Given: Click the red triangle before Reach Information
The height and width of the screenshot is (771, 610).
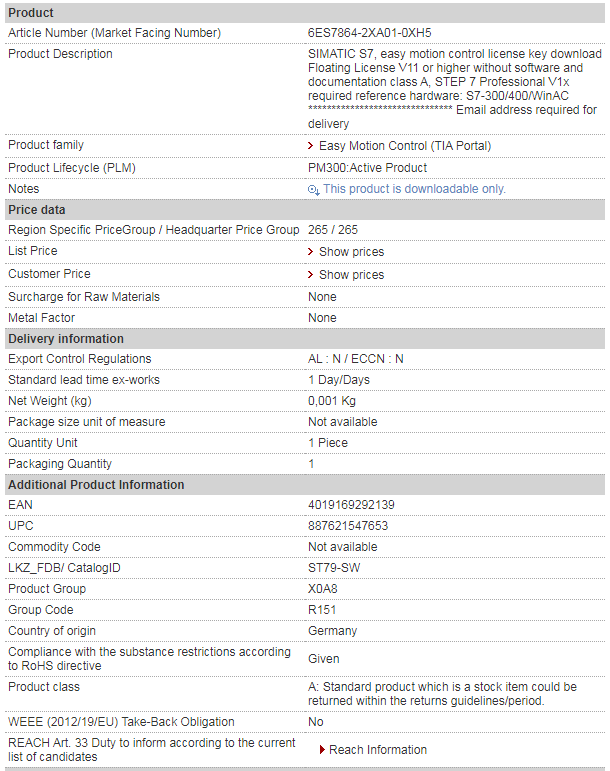Looking at the screenshot, I should [322, 749].
